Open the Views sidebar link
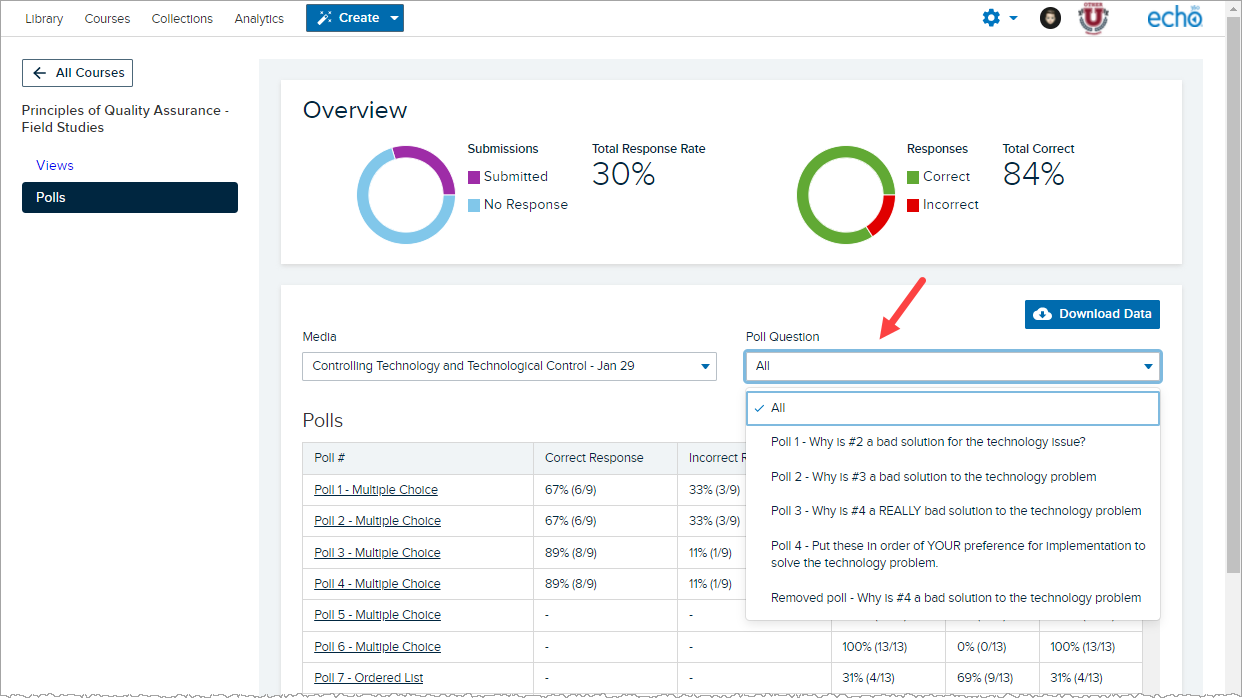1242x699 pixels. 55,165
